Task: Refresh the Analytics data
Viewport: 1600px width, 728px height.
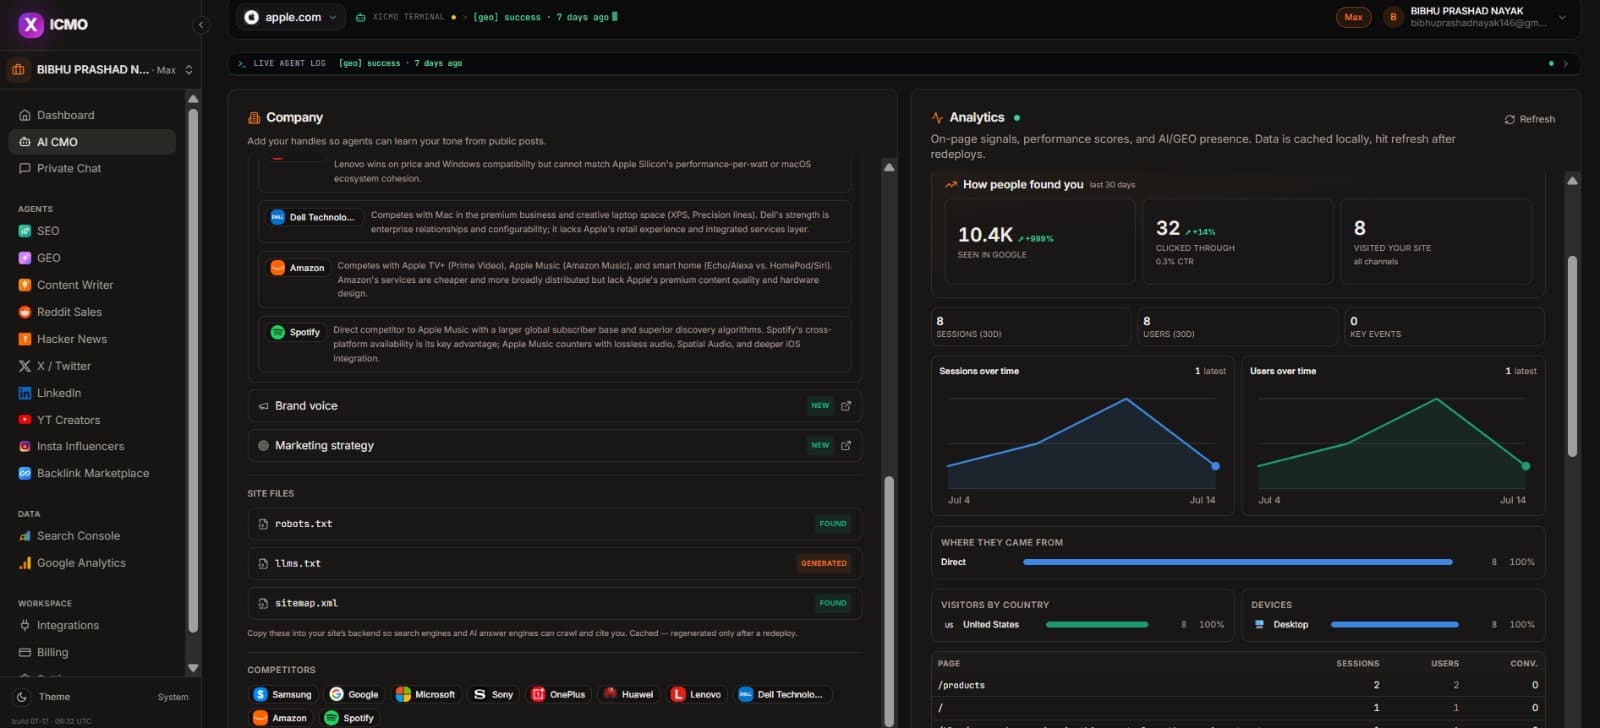Action: coord(1530,119)
